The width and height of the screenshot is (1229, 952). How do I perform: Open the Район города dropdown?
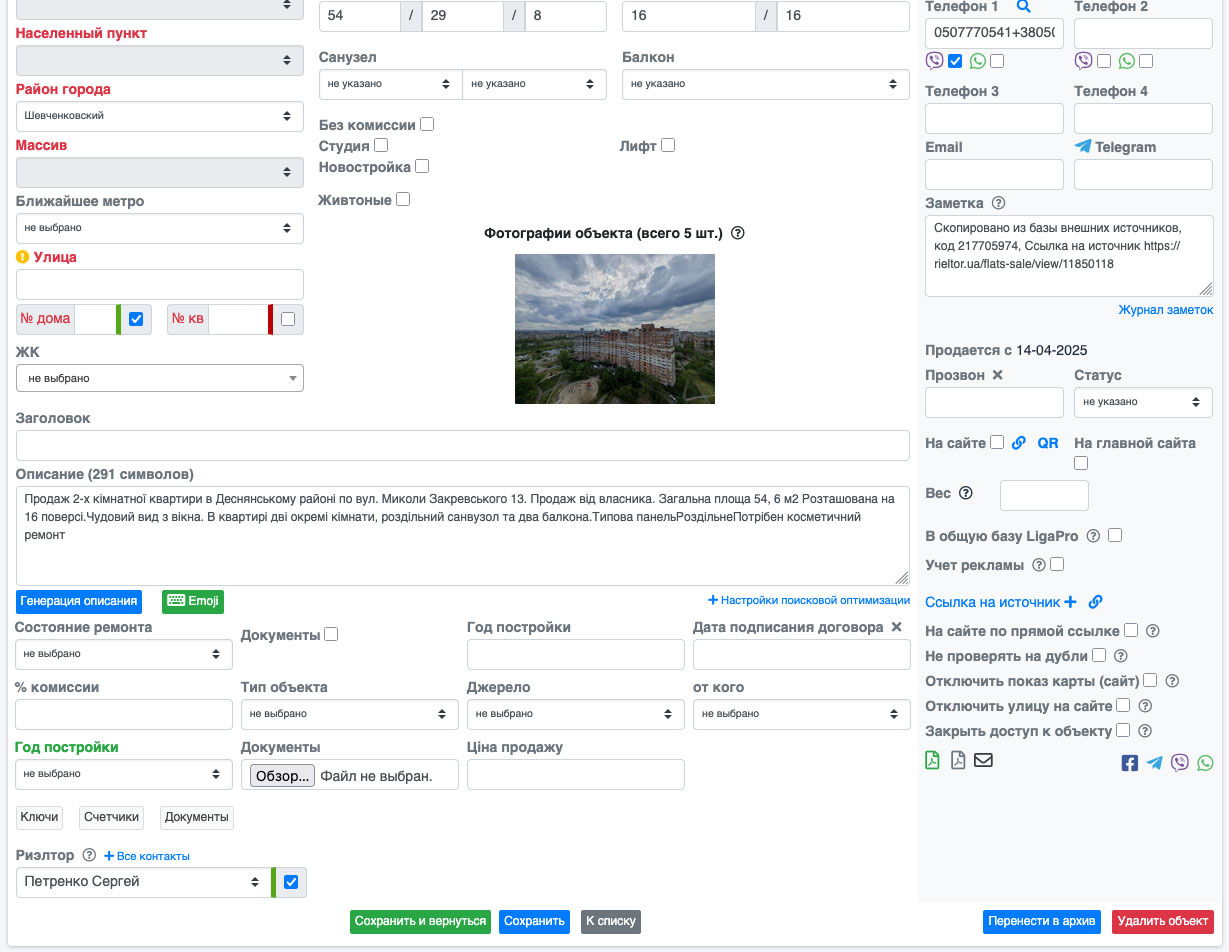160,116
